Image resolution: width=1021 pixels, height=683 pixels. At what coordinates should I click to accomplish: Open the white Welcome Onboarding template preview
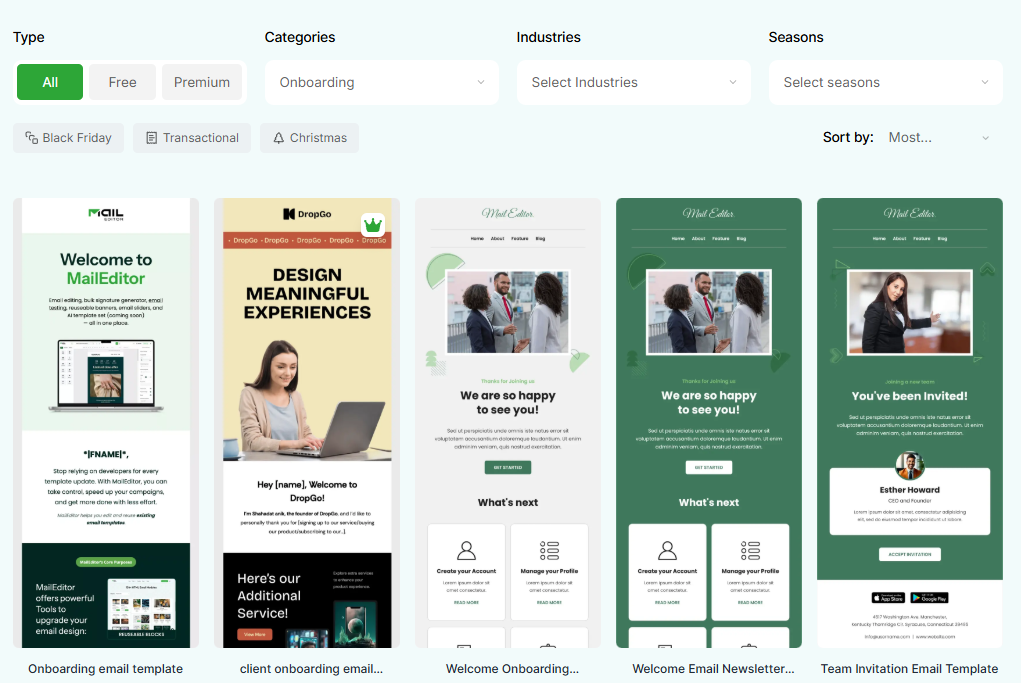click(x=508, y=423)
